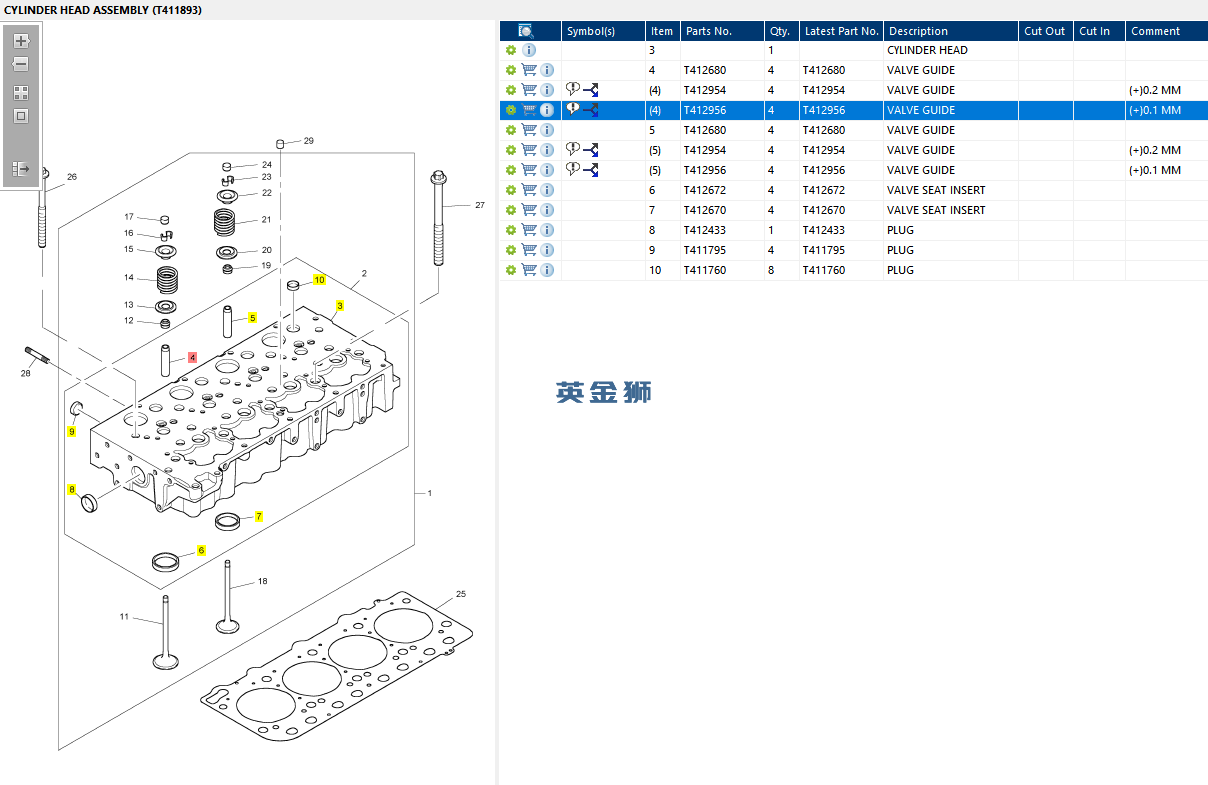Click the Latest Part No. column header
1208x785 pixels.
(x=841, y=31)
